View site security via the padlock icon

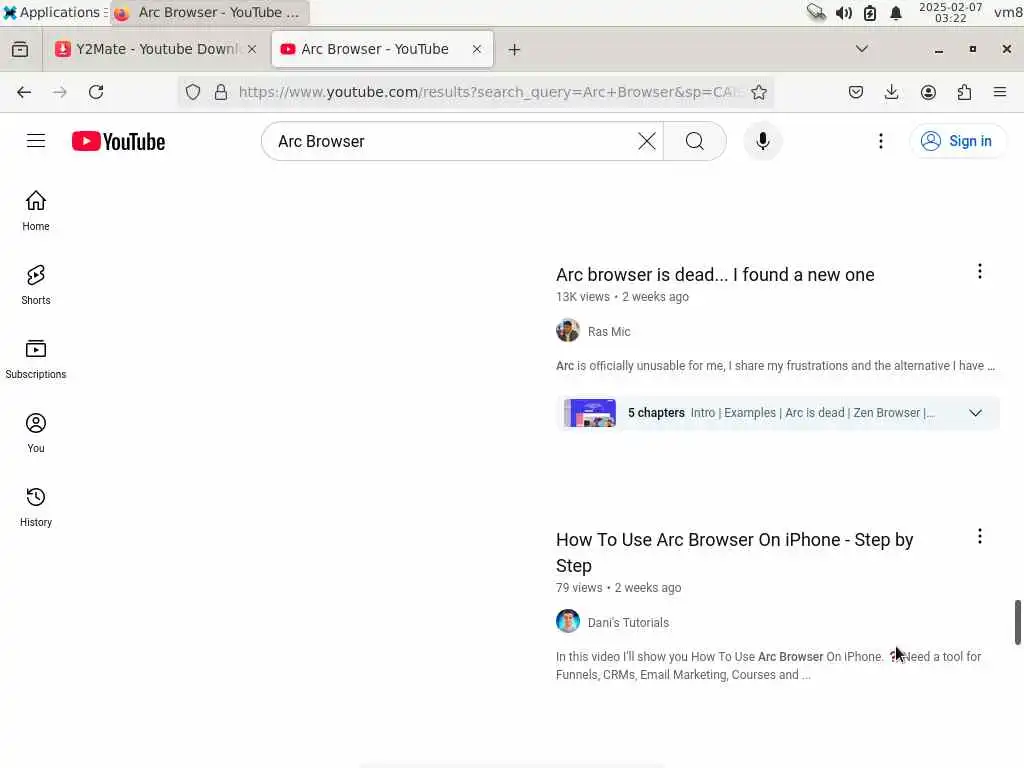(221, 92)
